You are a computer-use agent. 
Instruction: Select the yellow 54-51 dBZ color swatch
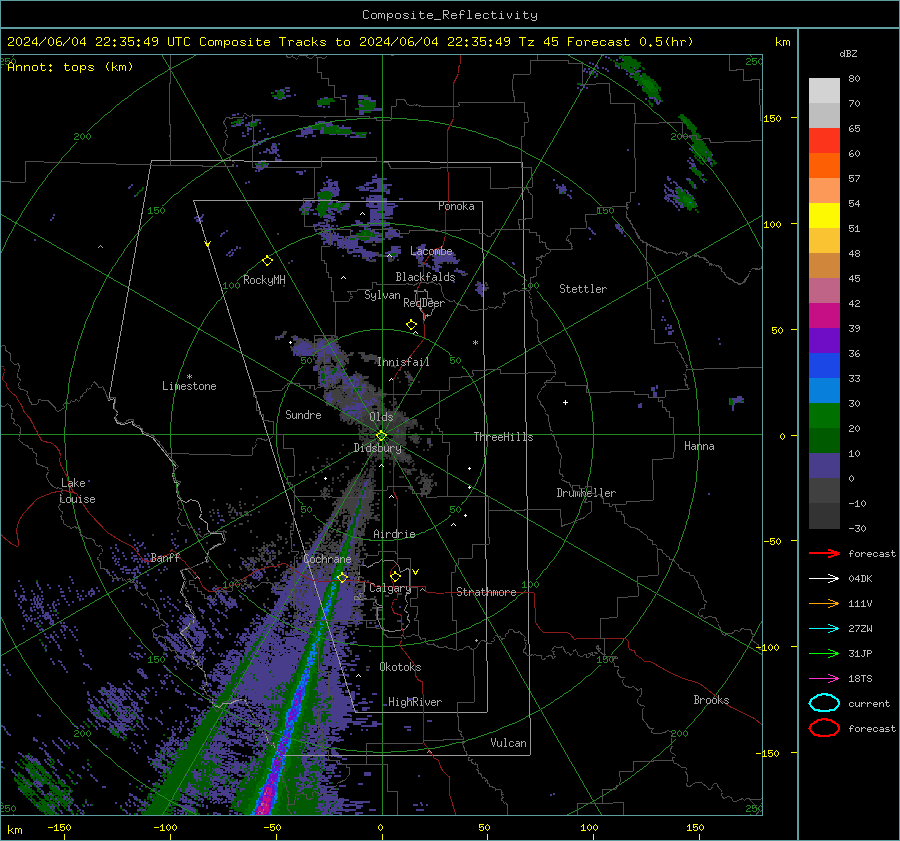pos(824,216)
